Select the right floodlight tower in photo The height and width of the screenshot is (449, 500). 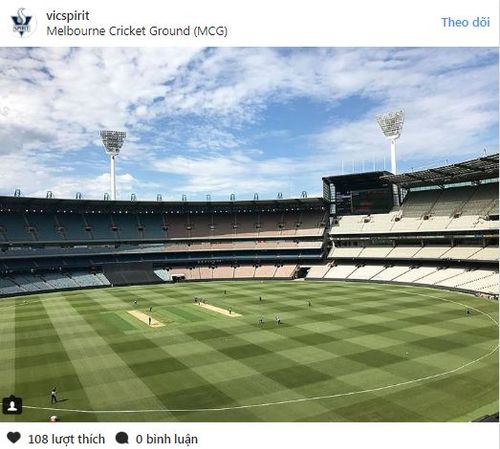pos(391,142)
